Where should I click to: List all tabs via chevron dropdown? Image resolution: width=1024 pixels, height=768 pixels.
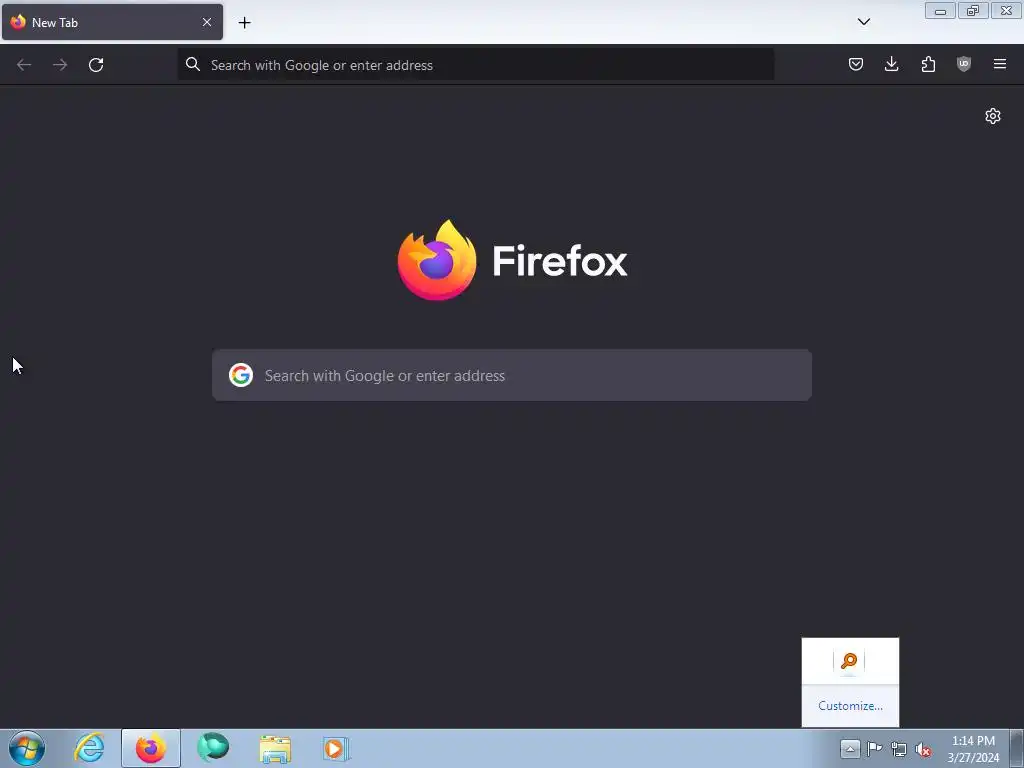coord(863,22)
